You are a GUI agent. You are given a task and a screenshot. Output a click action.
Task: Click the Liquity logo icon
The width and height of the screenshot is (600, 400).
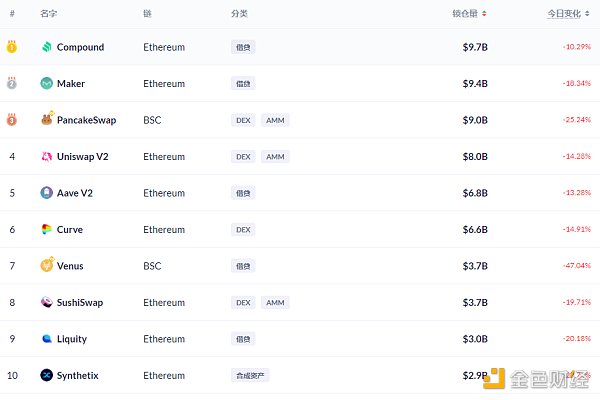47,339
